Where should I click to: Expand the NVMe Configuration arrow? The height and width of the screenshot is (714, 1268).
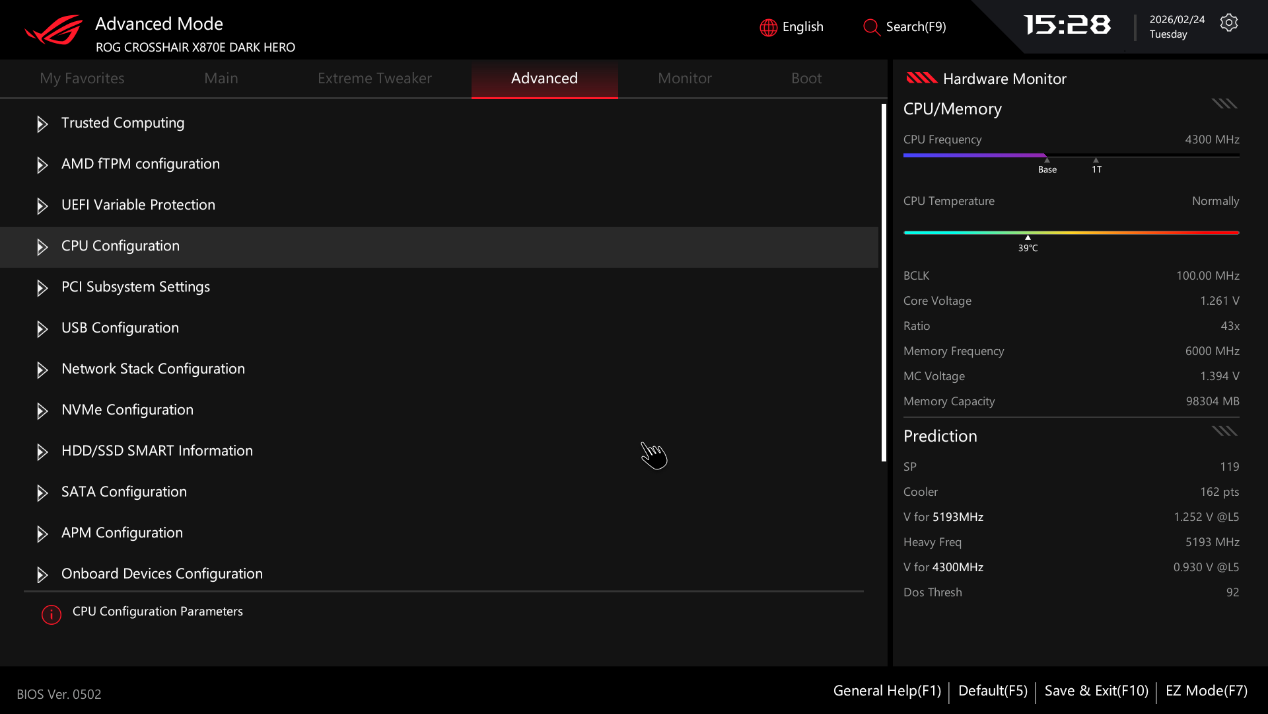click(42, 411)
